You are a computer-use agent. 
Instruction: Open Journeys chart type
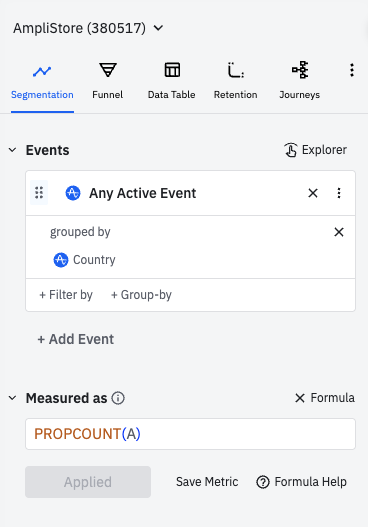[299, 81]
